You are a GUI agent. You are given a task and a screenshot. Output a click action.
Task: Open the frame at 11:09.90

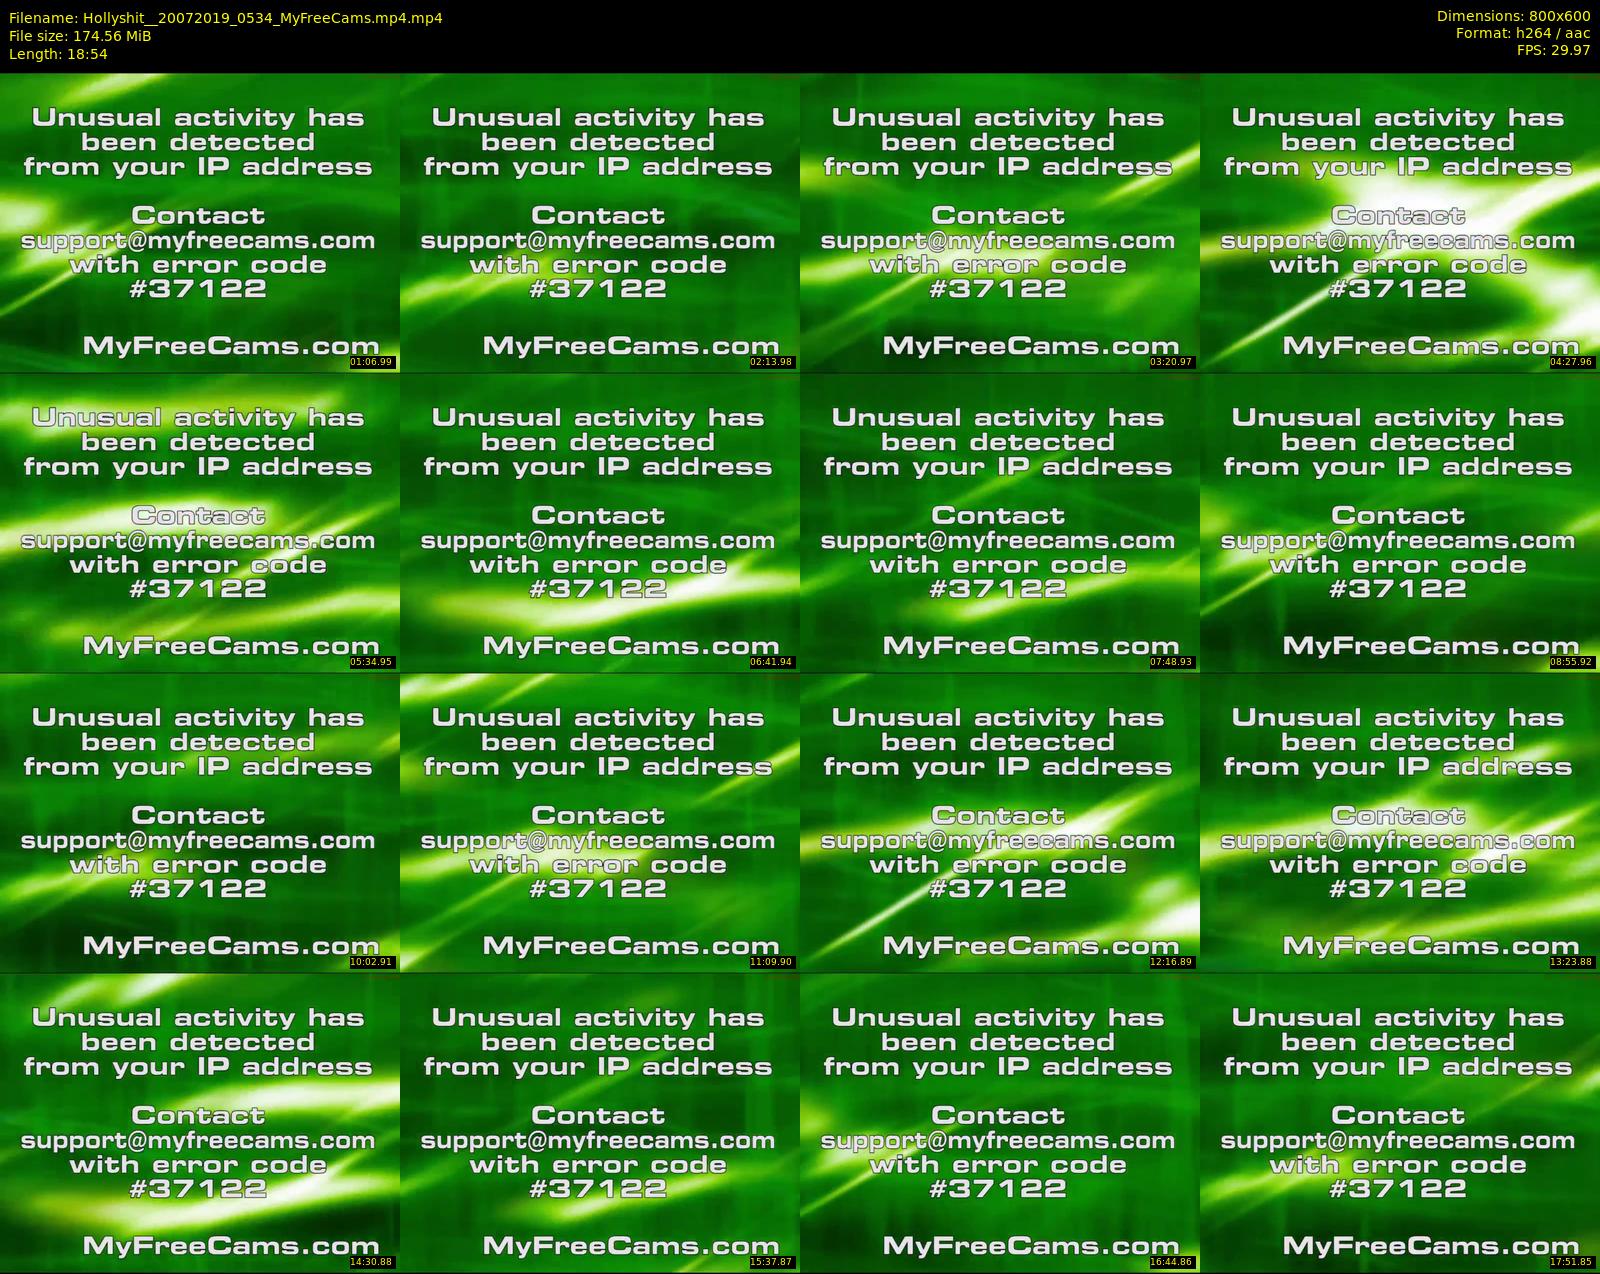(600, 822)
